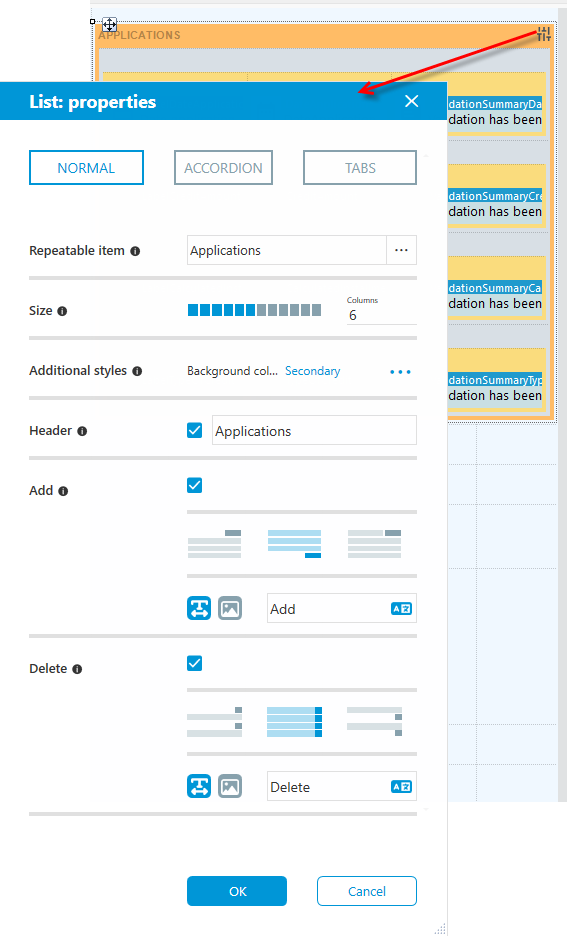
Task: Click the Cancel button
Action: (366, 891)
